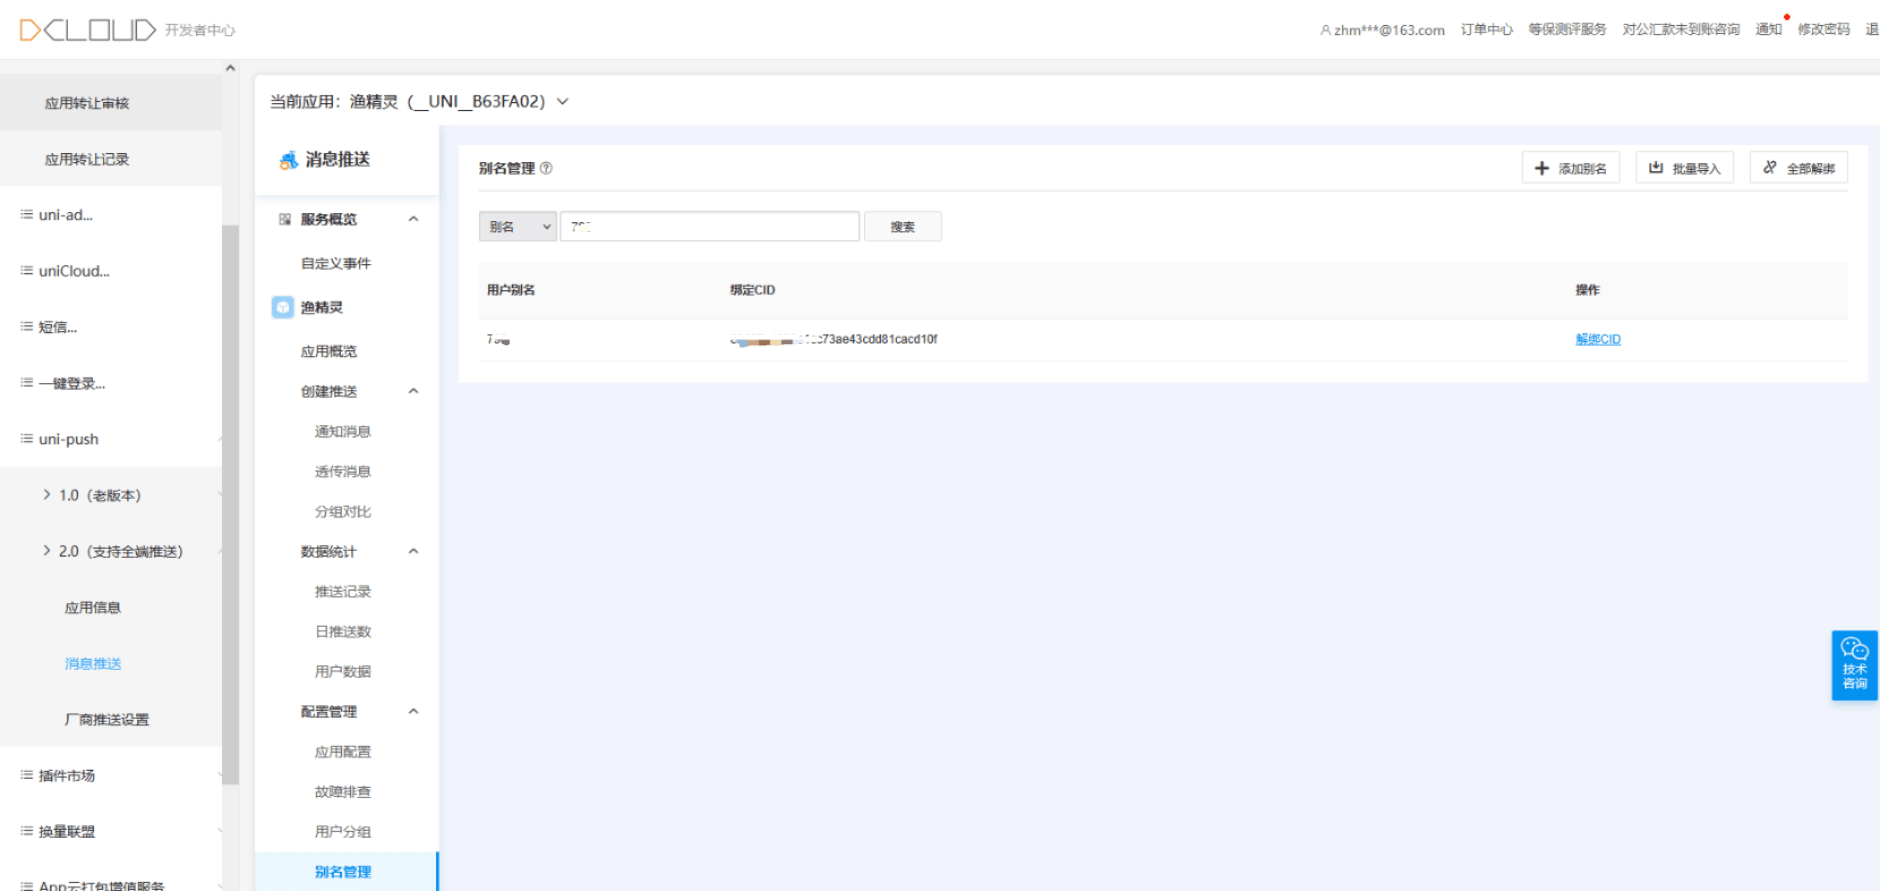The image size is (1880, 891).
Task: Expand the 2.0 (支持全端推送) item
Action: [x=47, y=550]
